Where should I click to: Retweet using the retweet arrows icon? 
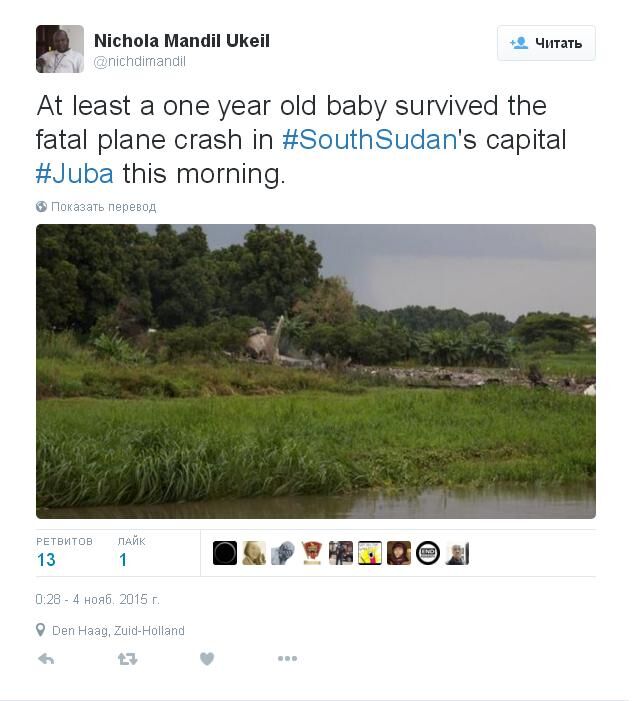click(127, 659)
